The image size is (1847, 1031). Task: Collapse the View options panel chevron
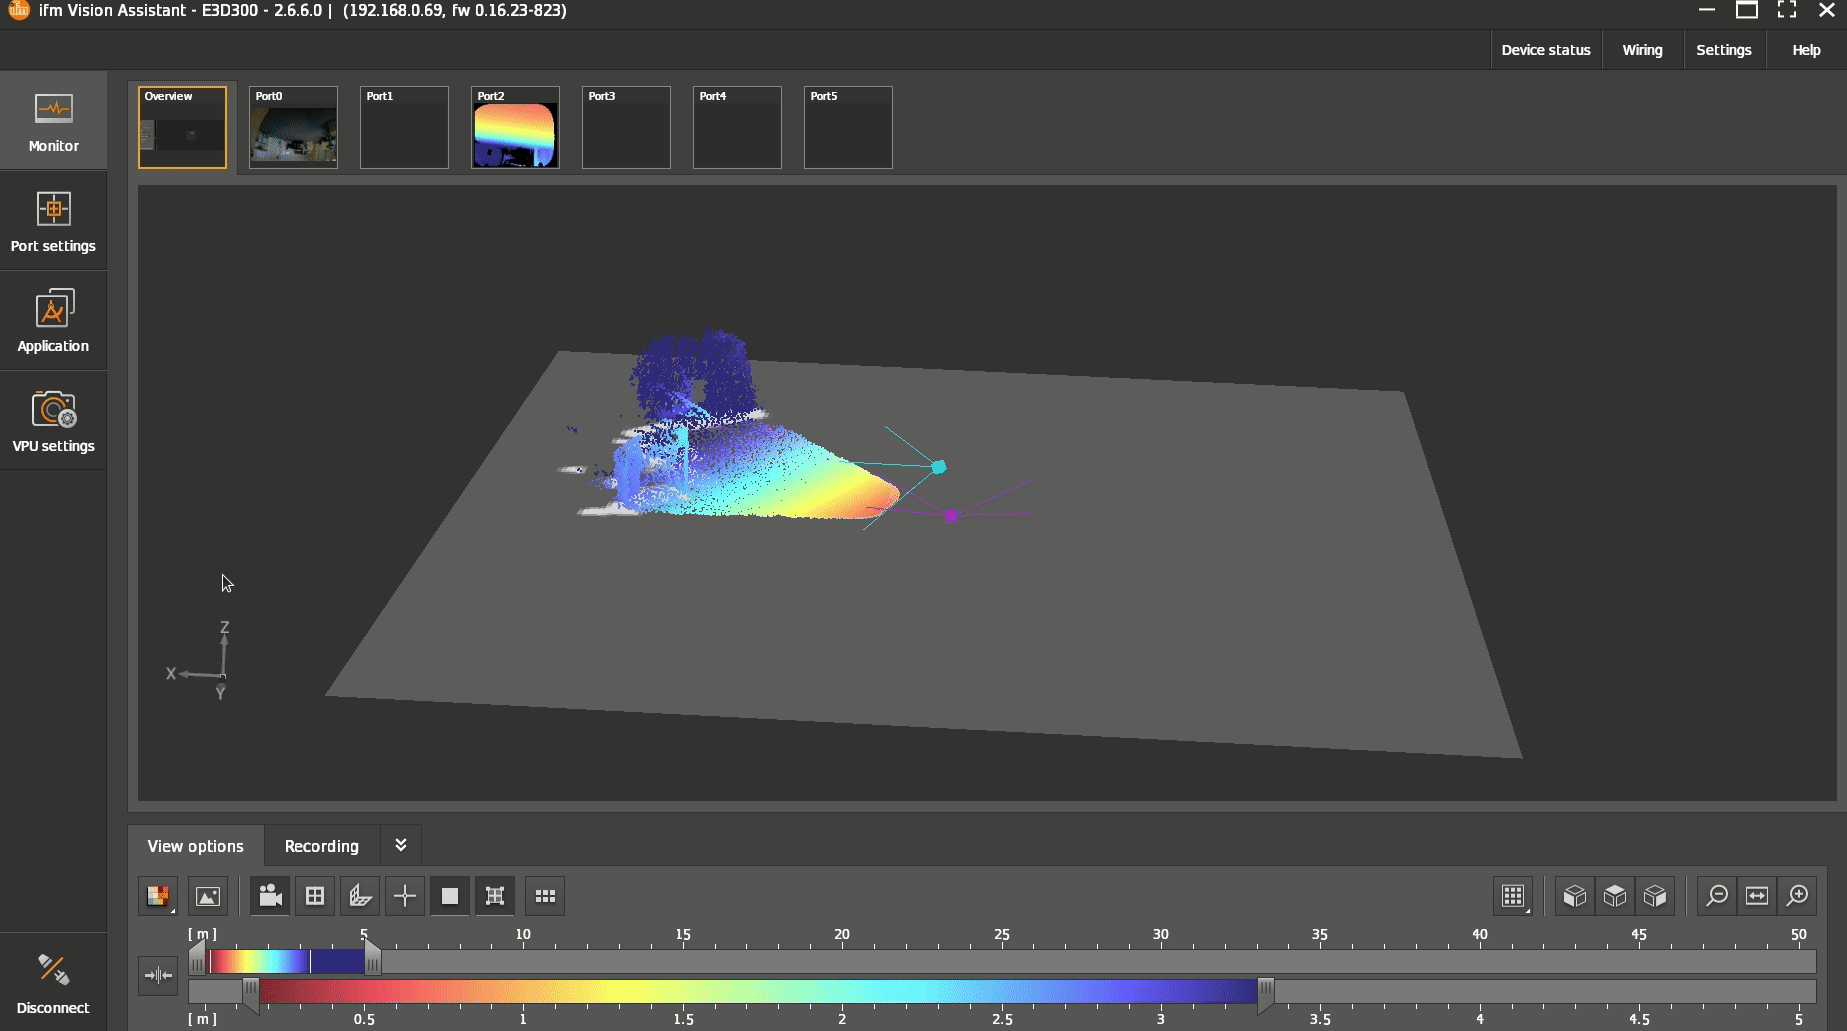pyautogui.click(x=401, y=845)
